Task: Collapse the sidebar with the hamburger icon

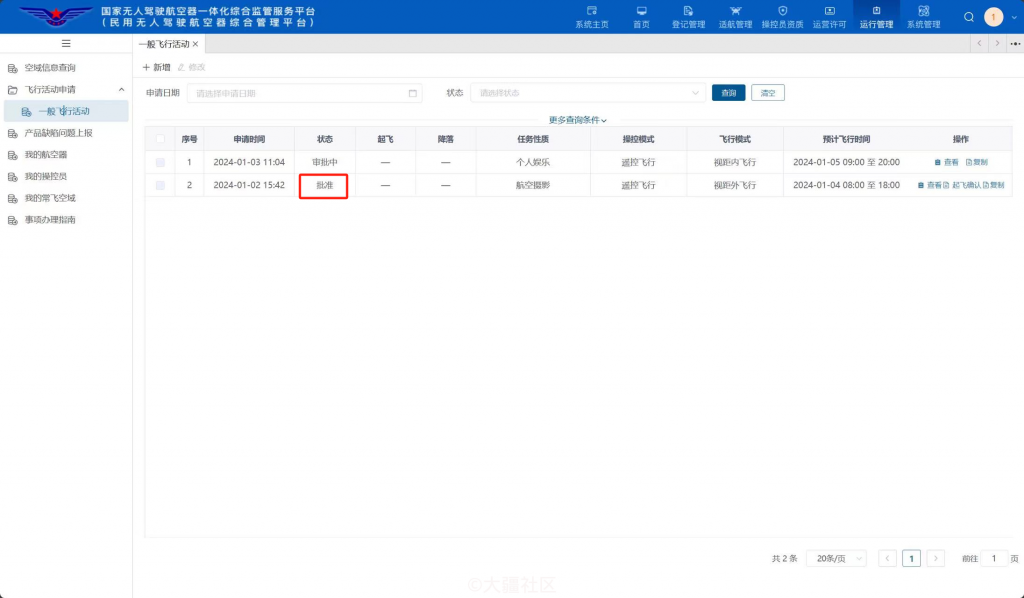Action: click(66, 43)
